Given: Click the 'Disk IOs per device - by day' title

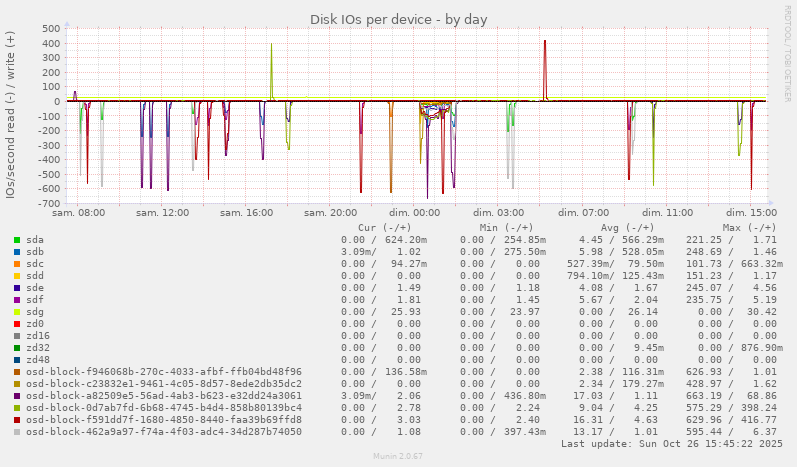Looking at the screenshot, I should (398, 19).
